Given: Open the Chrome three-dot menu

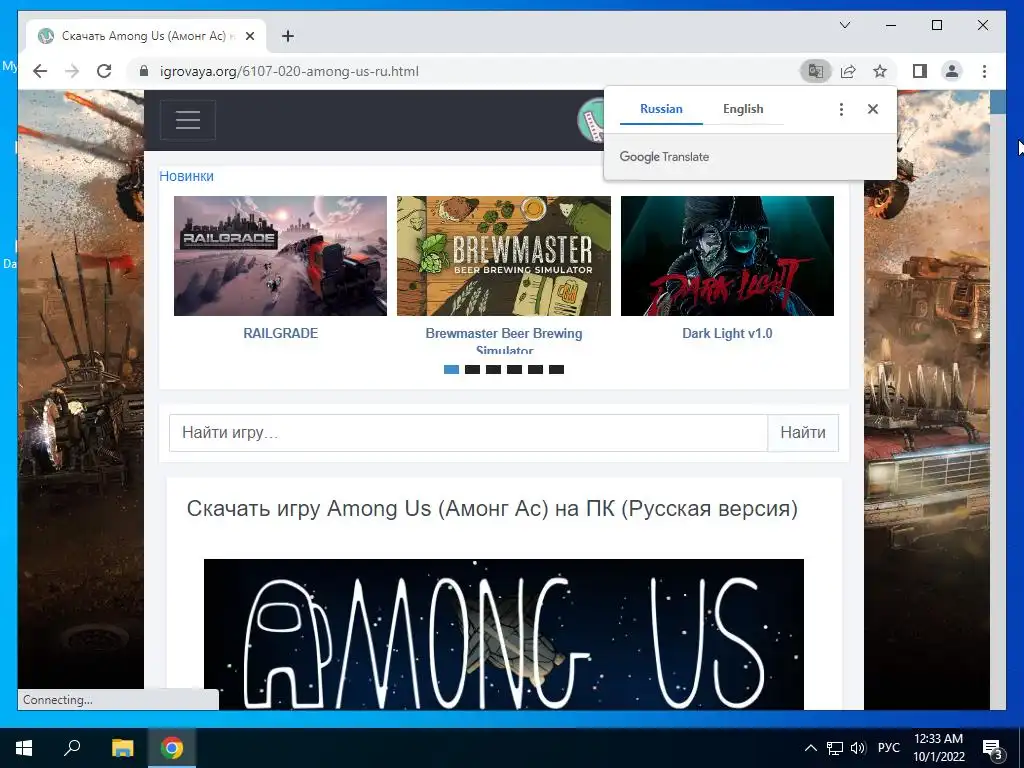Looking at the screenshot, I should point(984,71).
